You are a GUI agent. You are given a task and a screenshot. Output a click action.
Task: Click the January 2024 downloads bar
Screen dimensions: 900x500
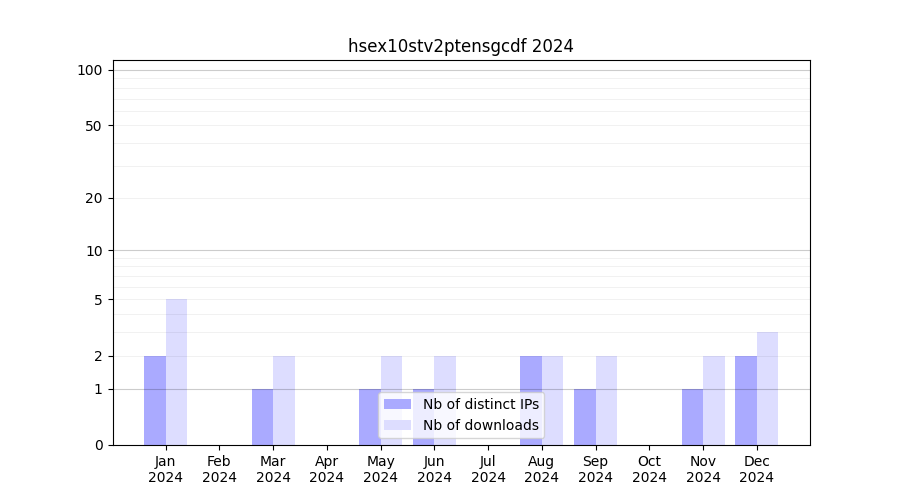tap(176, 372)
